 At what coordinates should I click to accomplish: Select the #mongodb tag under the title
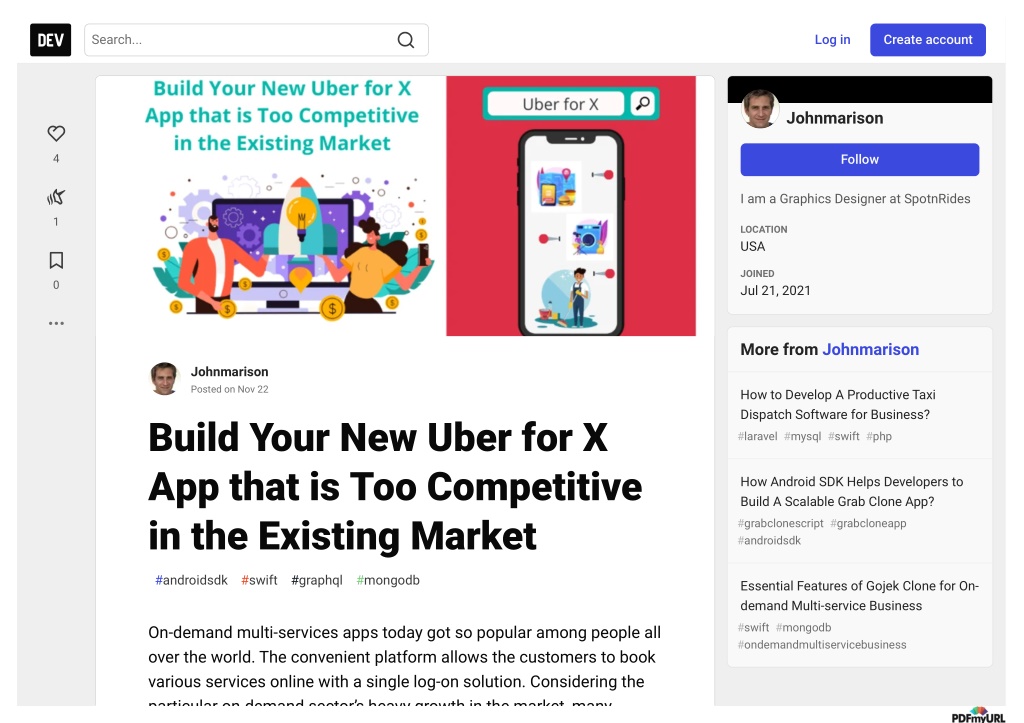(388, 580)
